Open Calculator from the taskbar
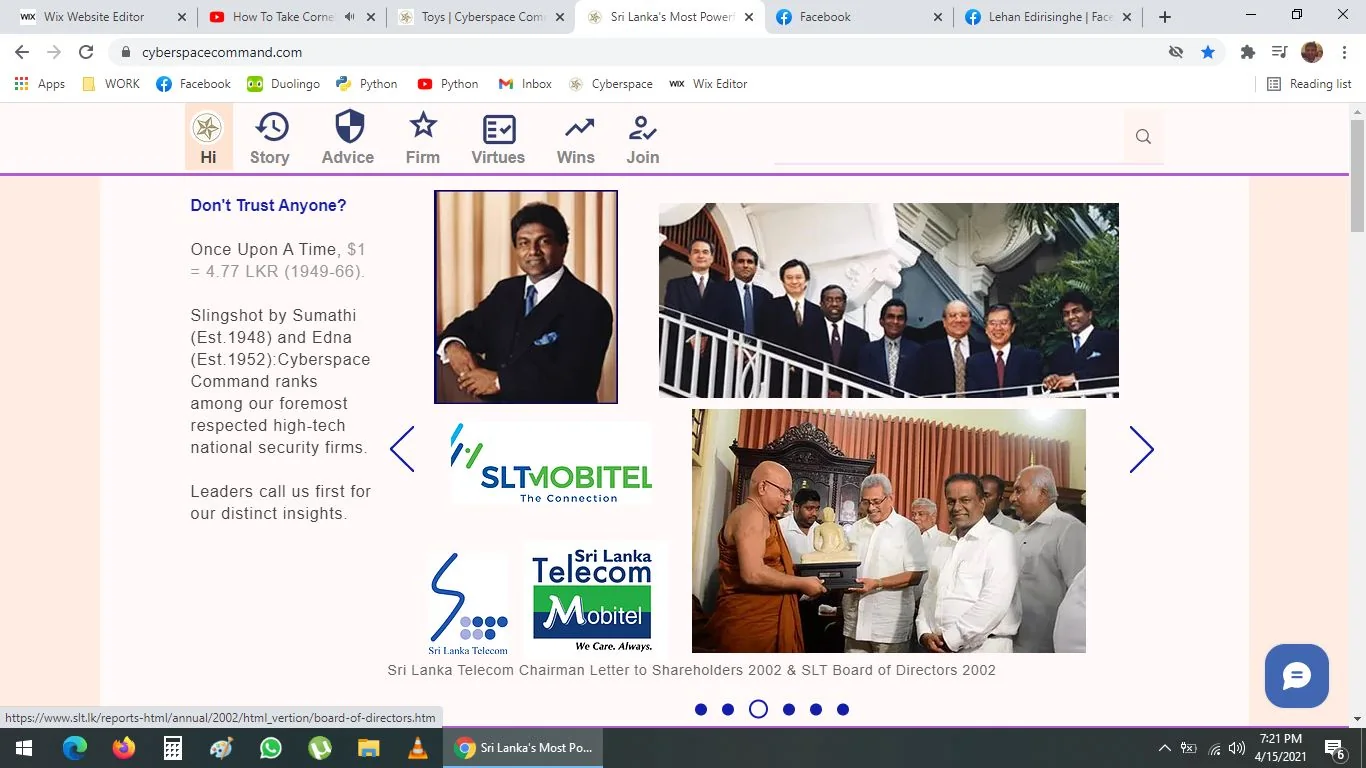 173,748
